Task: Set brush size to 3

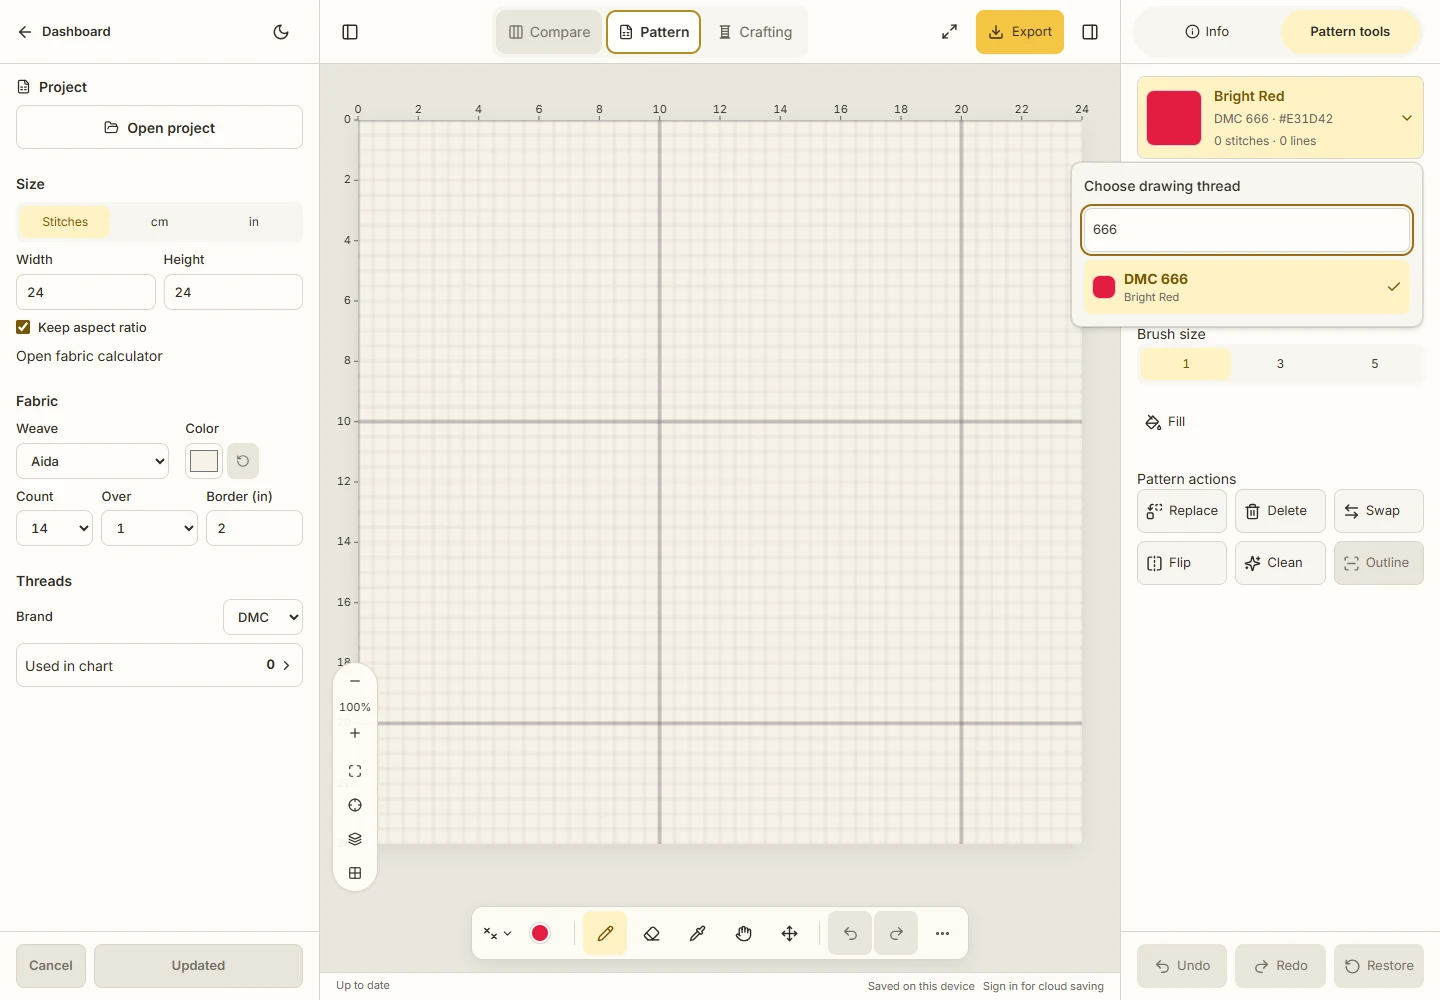Action: [x=1280, y=364]
